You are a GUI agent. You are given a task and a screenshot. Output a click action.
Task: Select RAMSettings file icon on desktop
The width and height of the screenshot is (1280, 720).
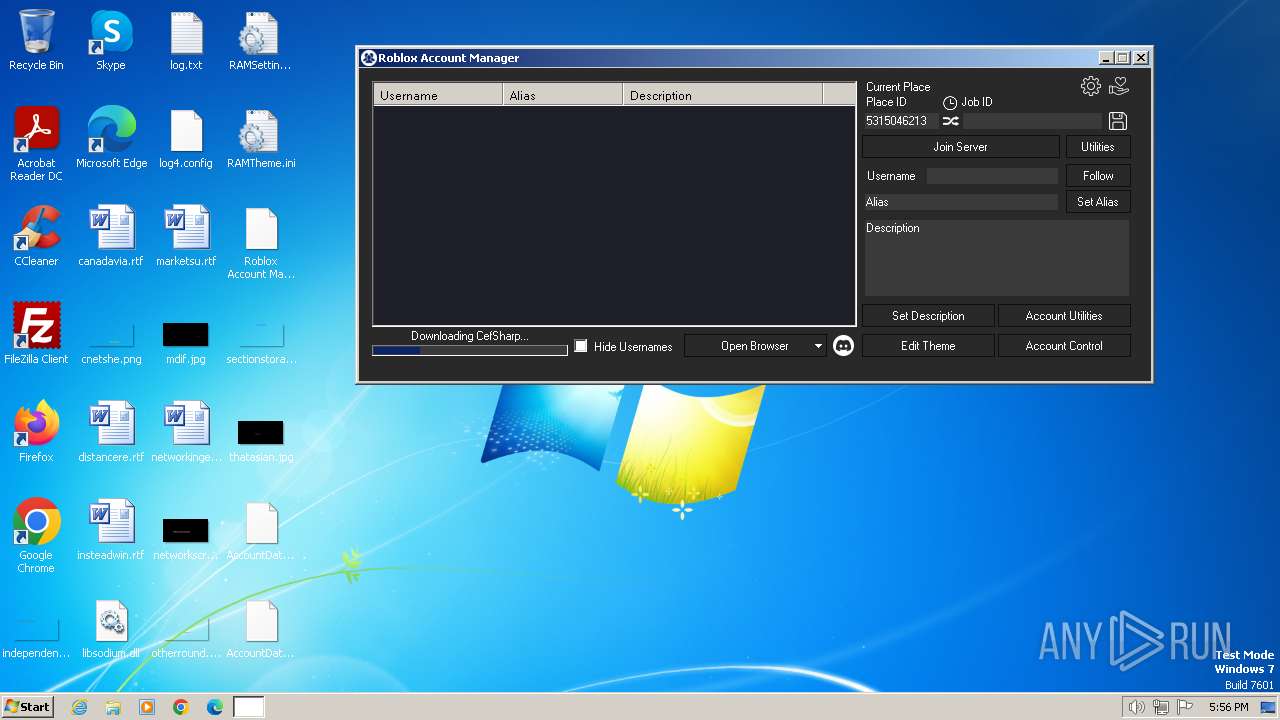pyautogui.click(x=260, y=41)
